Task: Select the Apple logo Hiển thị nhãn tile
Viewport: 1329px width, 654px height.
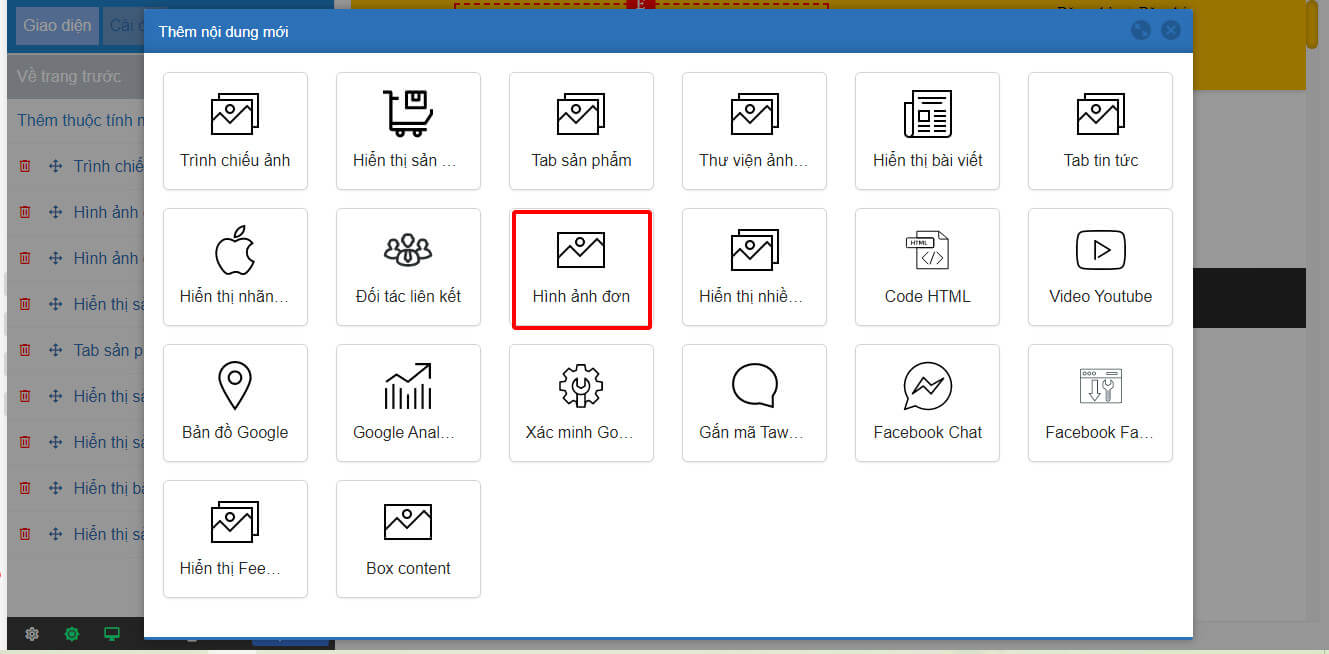Action: coord(235,267)
